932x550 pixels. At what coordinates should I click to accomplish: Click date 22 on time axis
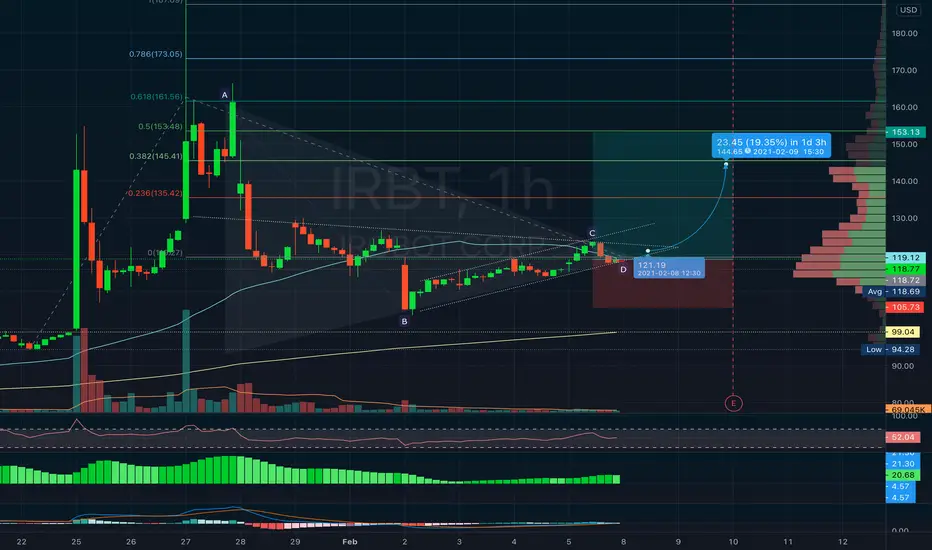[21, 542]
